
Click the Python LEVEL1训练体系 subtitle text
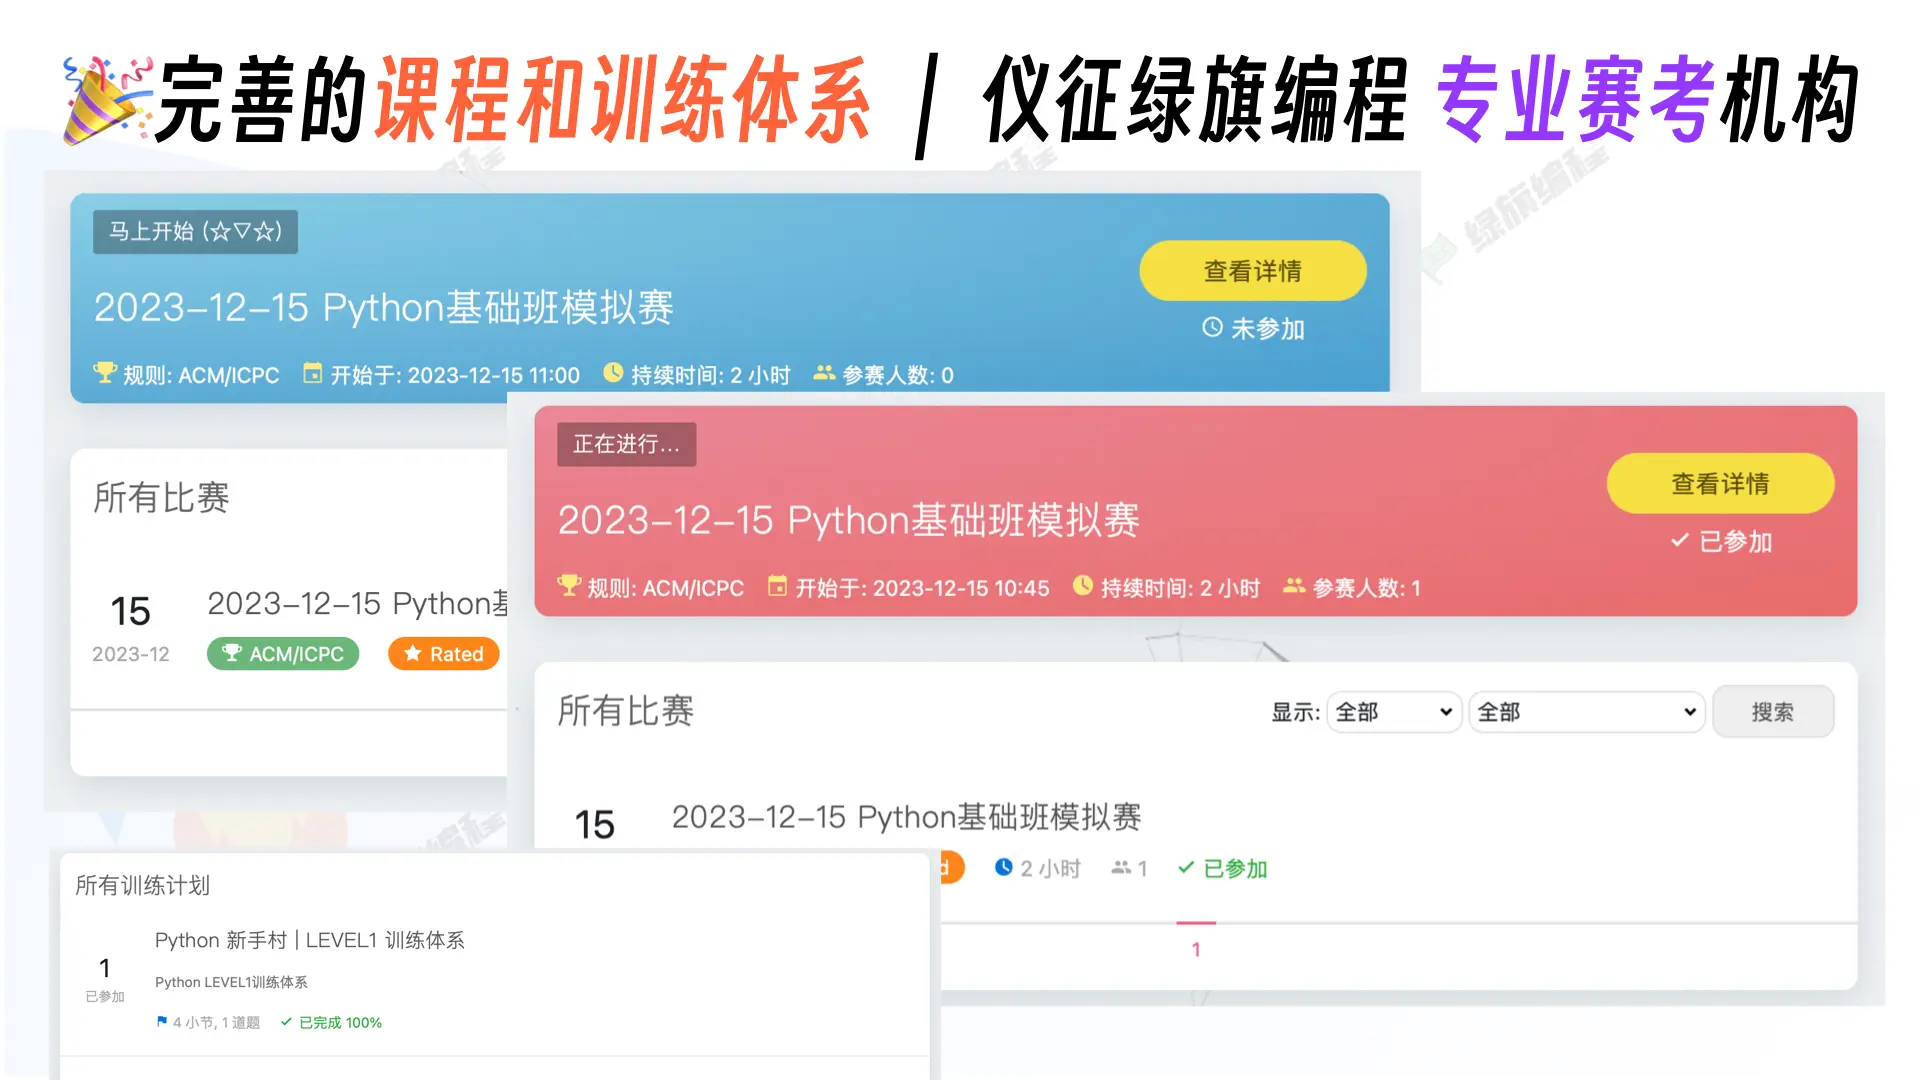coord(231,982)
